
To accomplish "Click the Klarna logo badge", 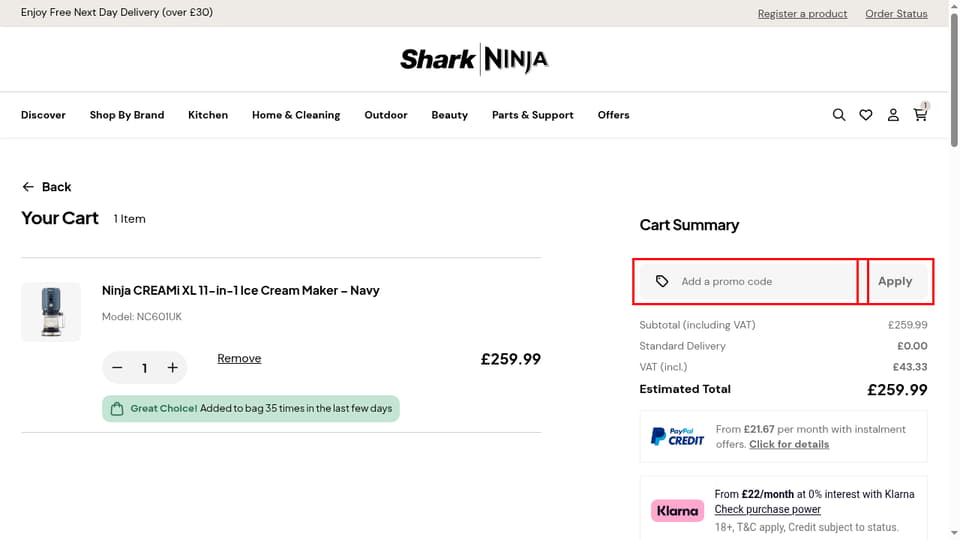I will (677, 511).
